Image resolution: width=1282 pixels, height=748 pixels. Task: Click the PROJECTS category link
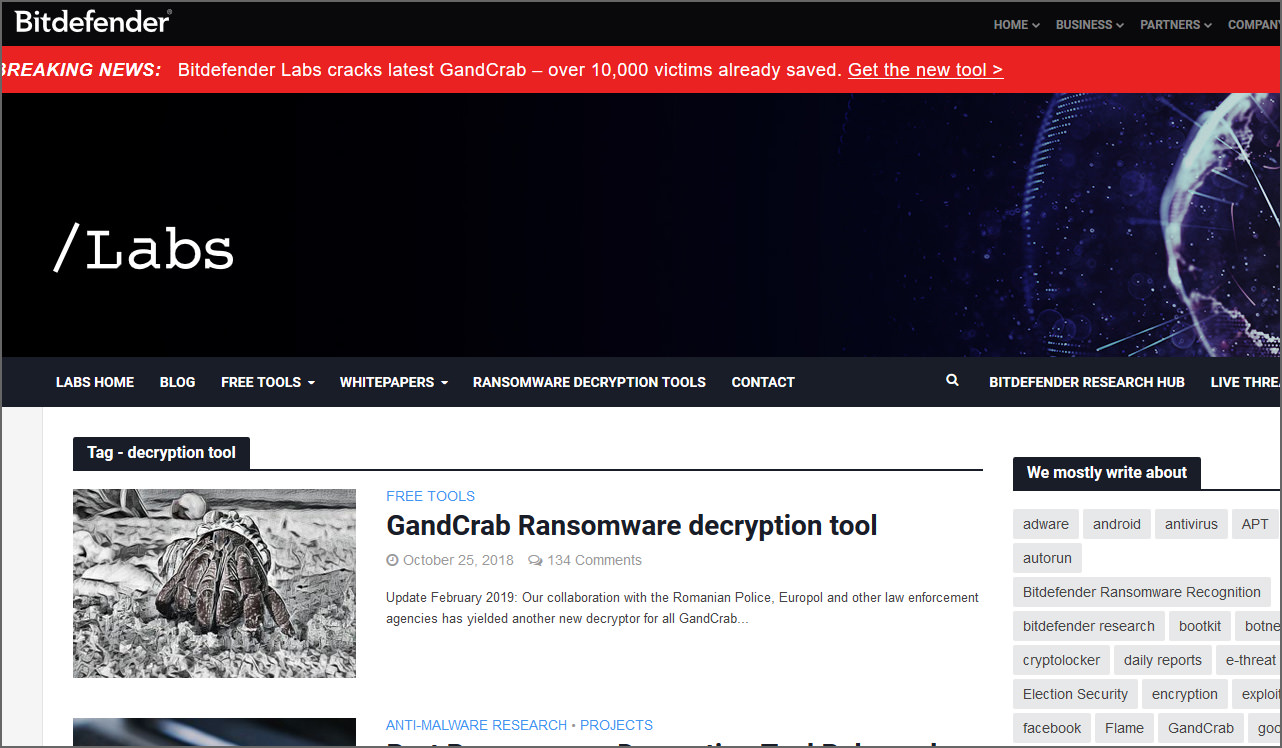pyautogui.click(x=616, y=725)
